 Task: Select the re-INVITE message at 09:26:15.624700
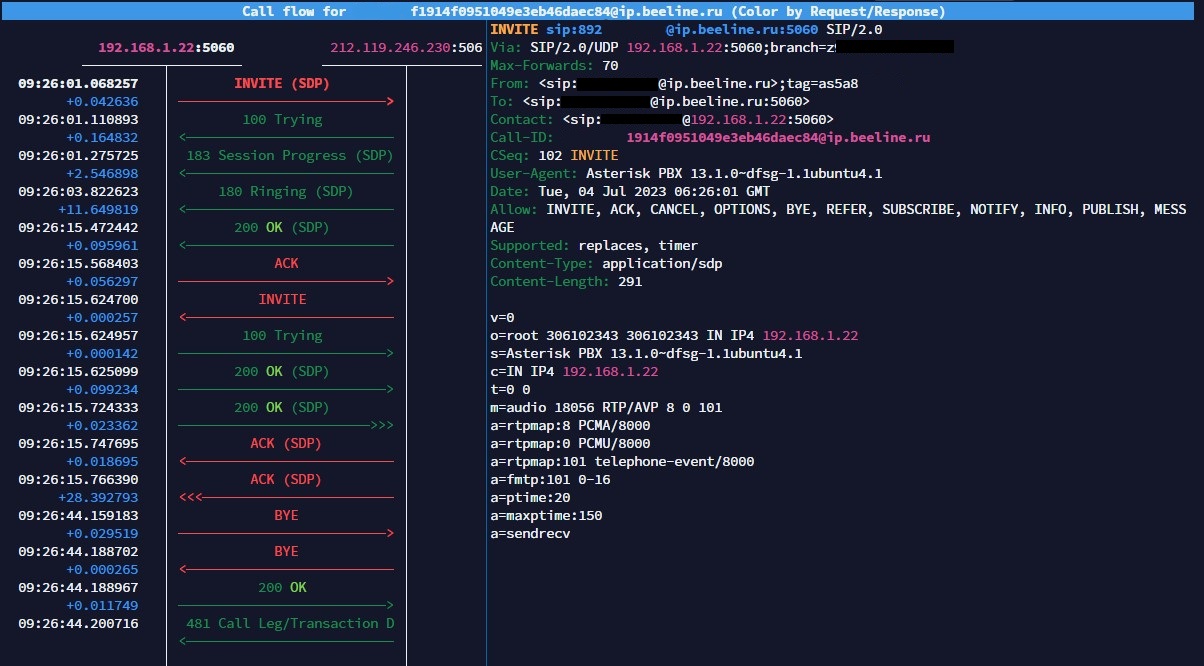tap(283, 300)
